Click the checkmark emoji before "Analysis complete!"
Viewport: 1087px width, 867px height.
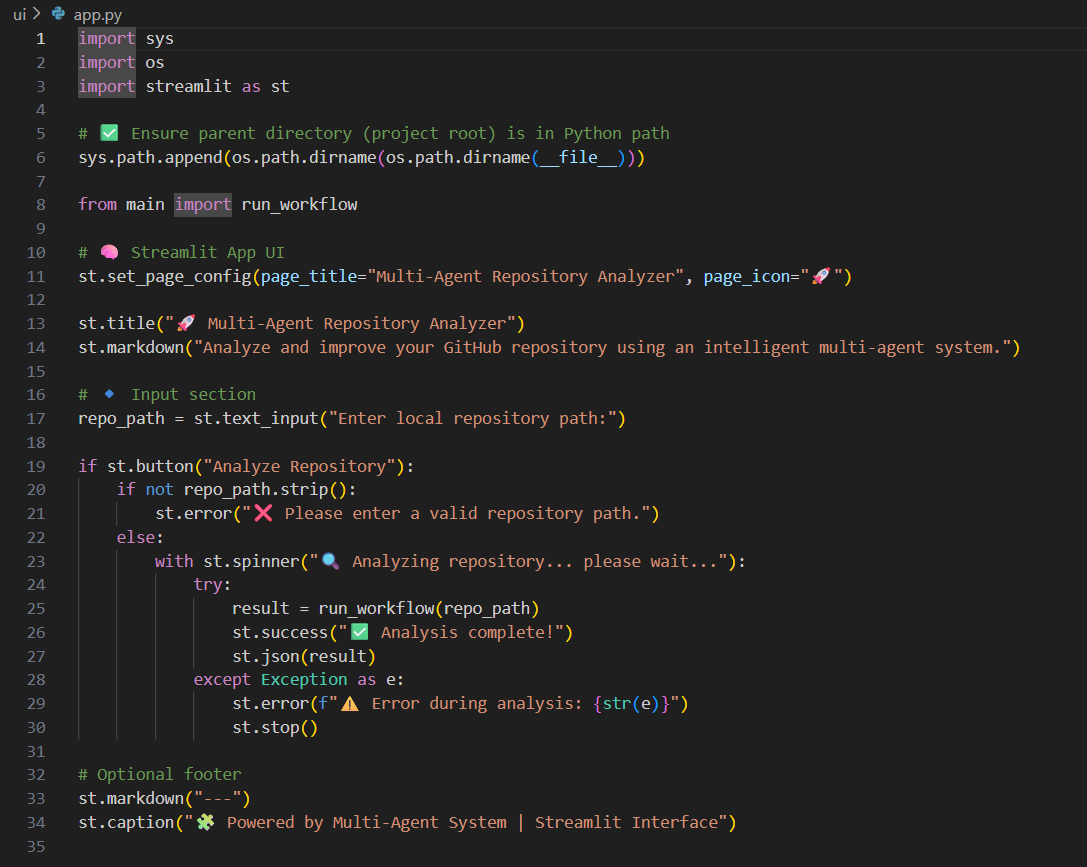point(359,632)
